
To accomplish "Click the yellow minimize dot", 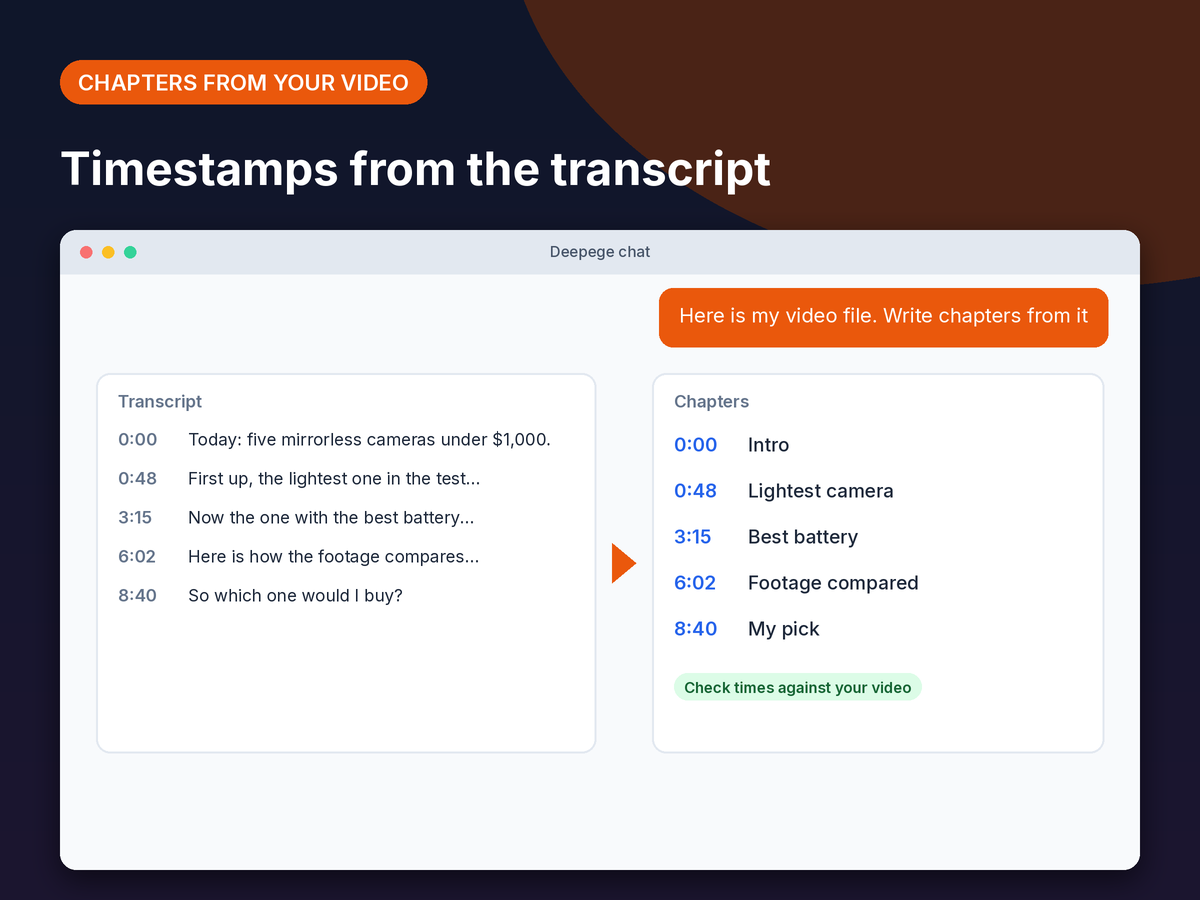I will coord(108,252).
